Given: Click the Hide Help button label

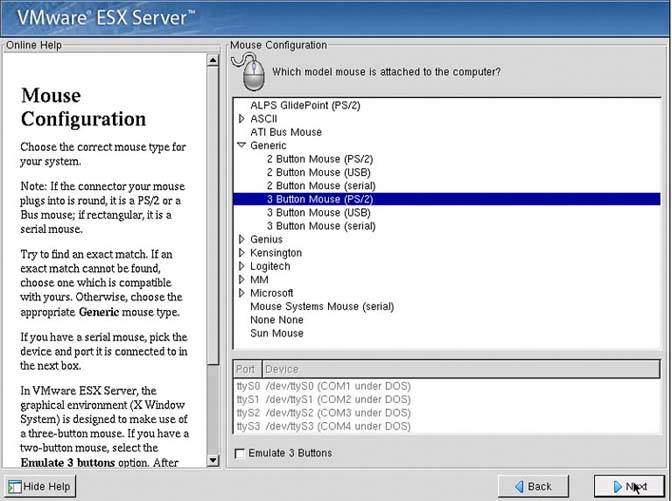Looking at the screenshot, I should tap(46, 487).
